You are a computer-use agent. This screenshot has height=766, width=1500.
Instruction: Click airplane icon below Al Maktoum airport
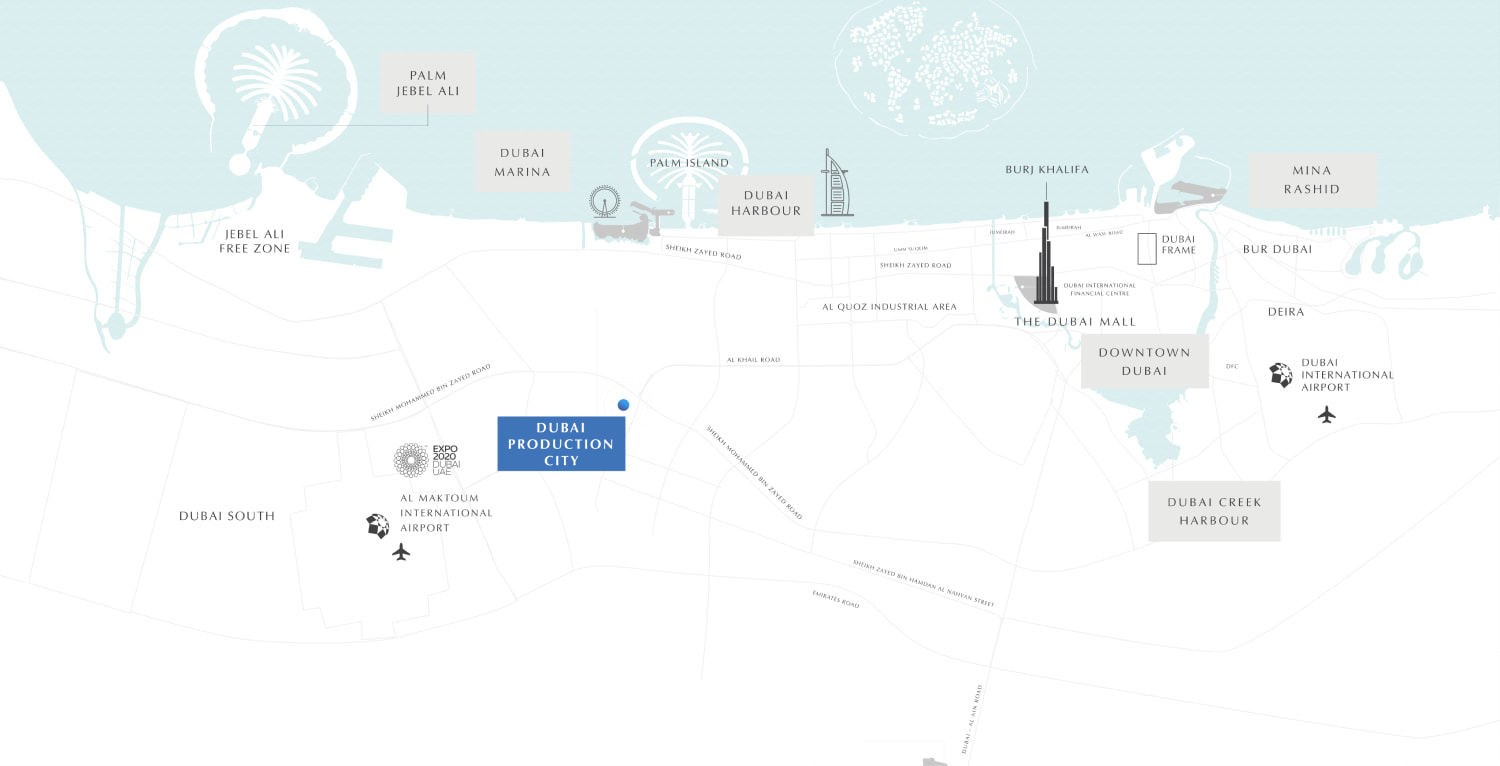(402, 552)
